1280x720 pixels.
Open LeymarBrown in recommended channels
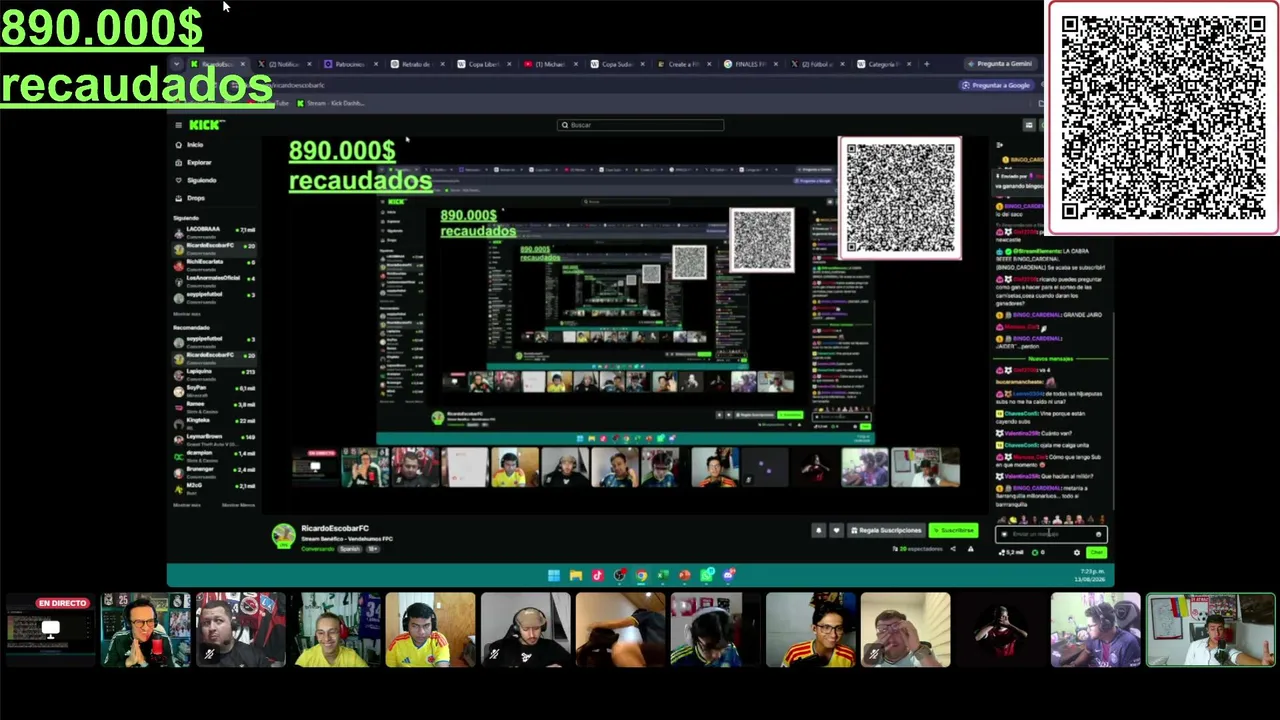click(x=214, y=438)
